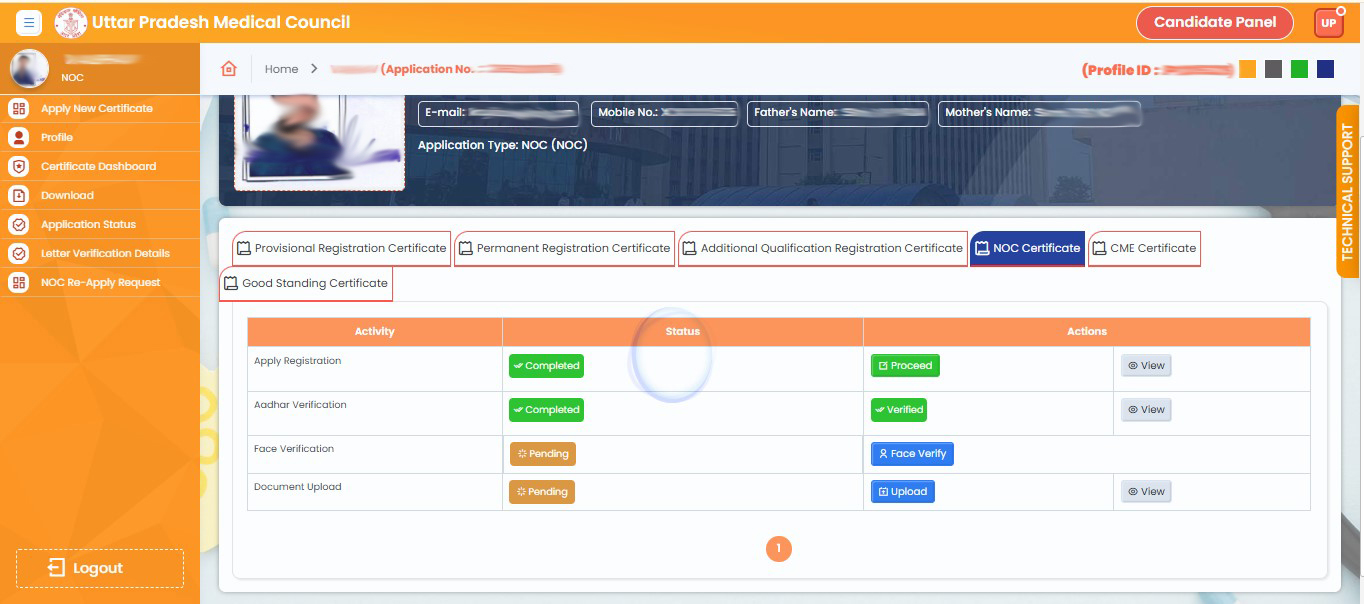Click the Logout button
Image resolution: width=1364 pixels, height=604 pixels.
[x=99, y=568]
